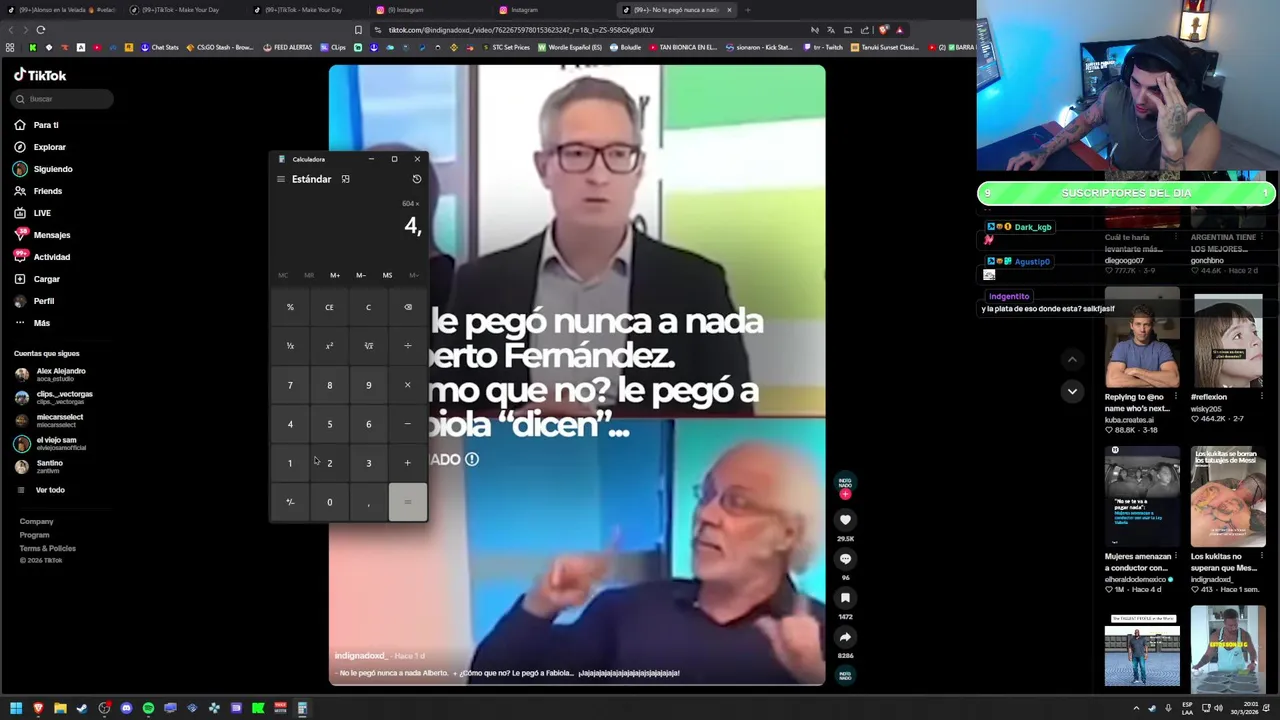
Task: Open Terms & Policies footer link
Action: 47,548
